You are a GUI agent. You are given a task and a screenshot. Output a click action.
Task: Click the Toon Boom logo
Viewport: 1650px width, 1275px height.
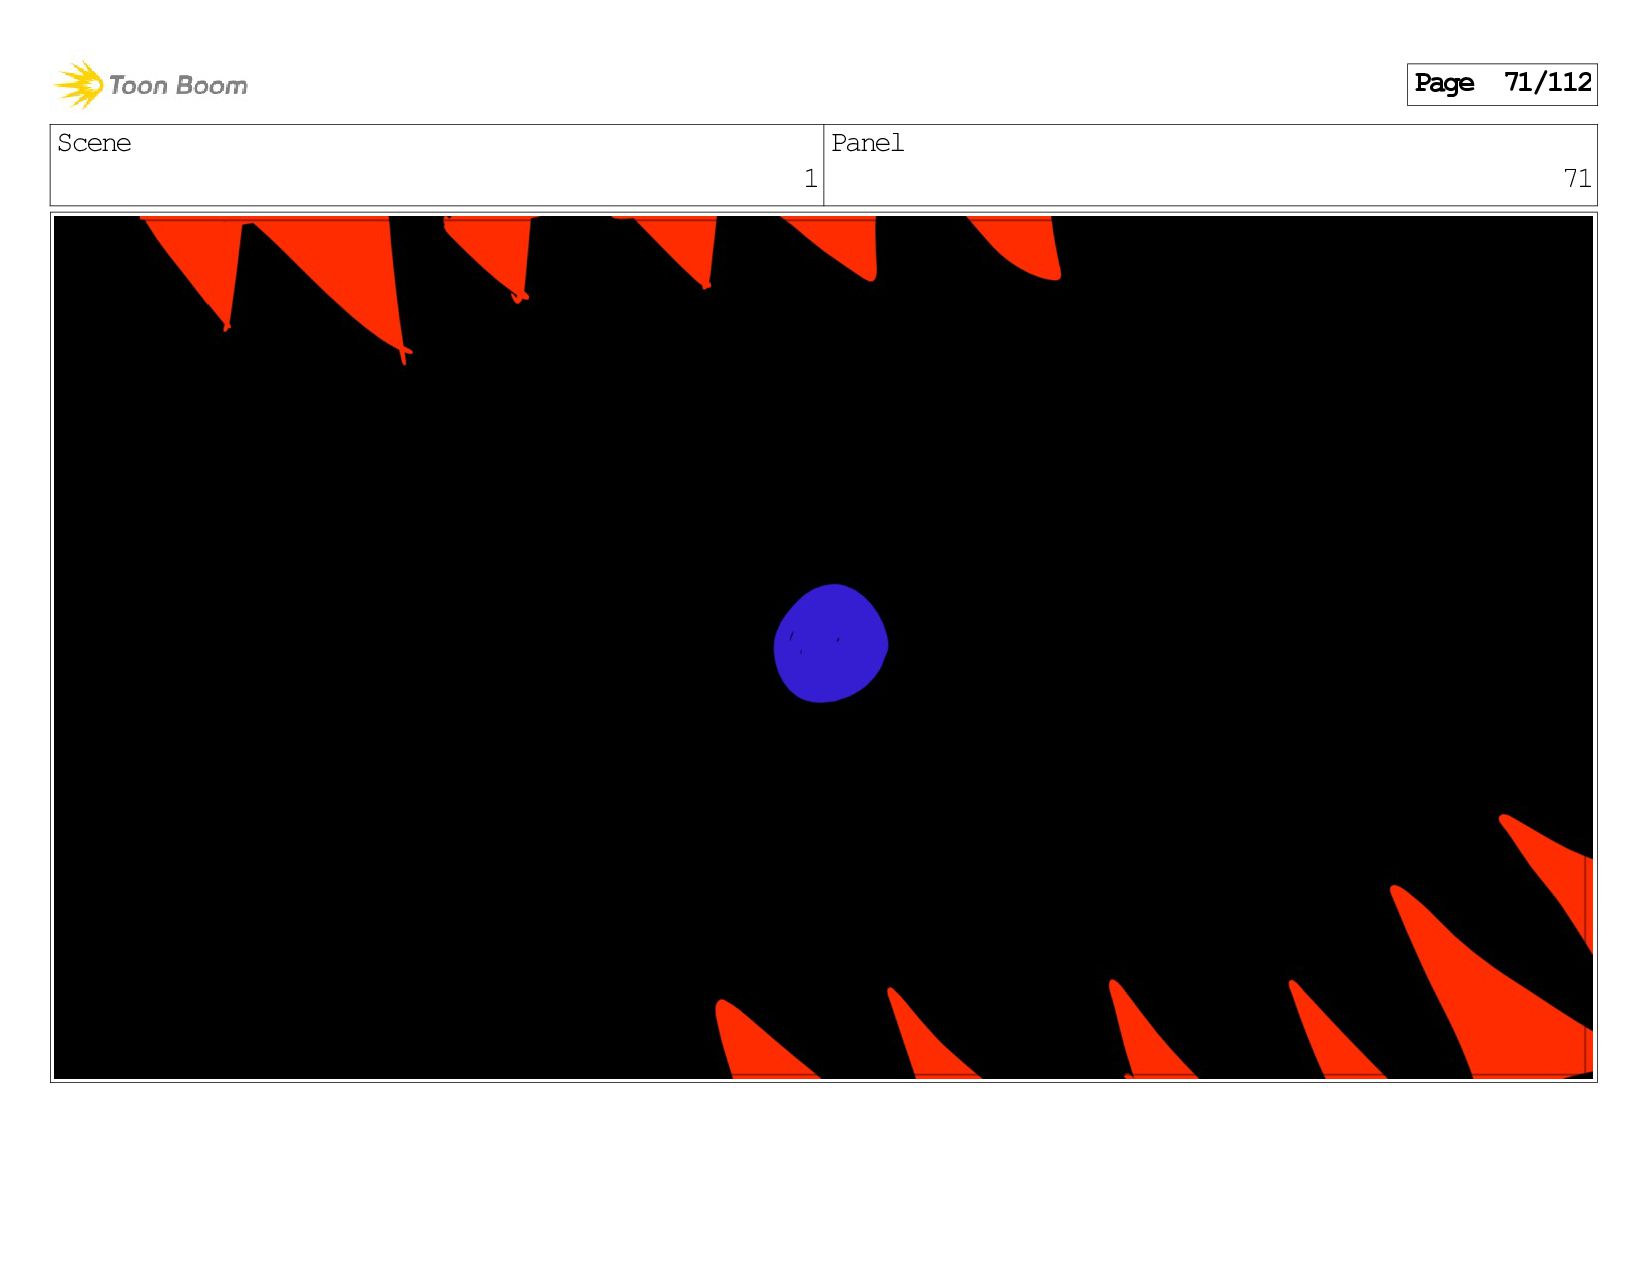150,84
